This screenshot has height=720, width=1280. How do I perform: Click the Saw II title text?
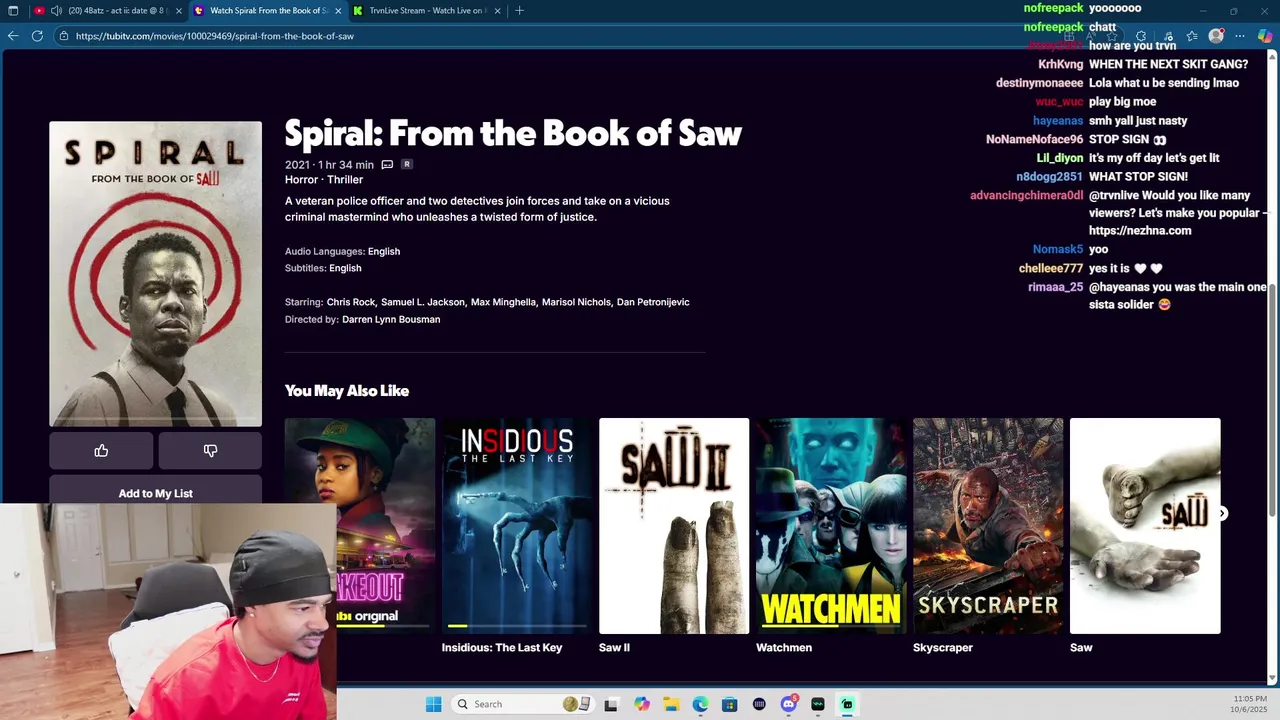(x=614, y=648)
